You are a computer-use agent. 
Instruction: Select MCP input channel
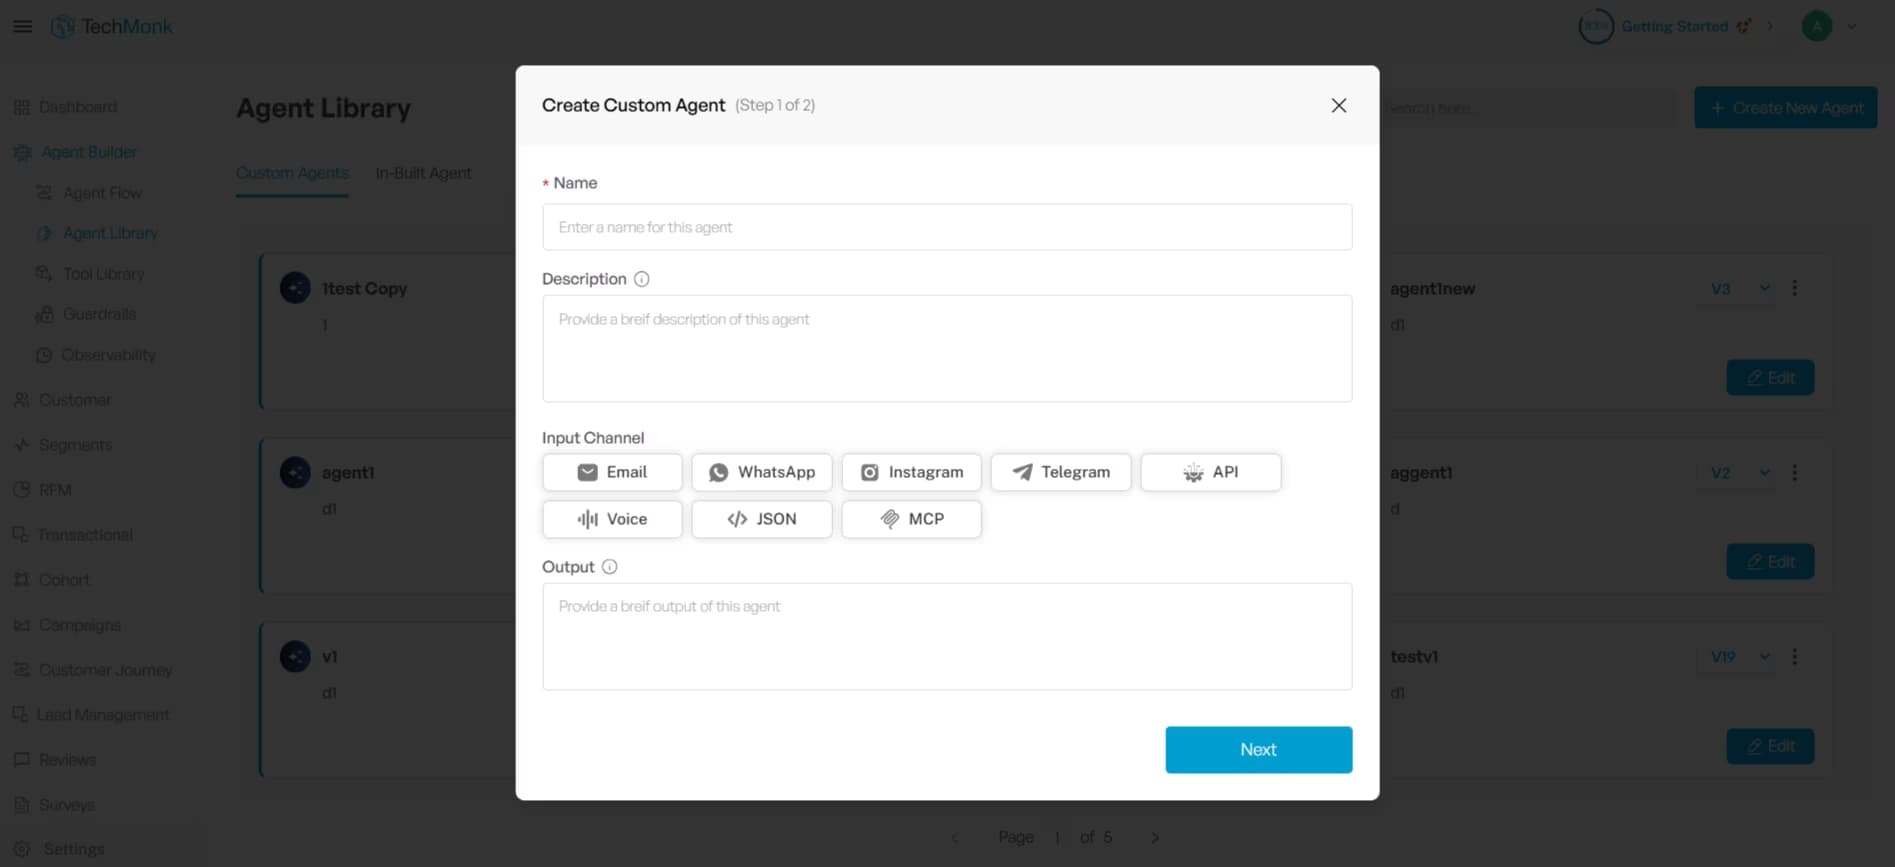(911, 519)
